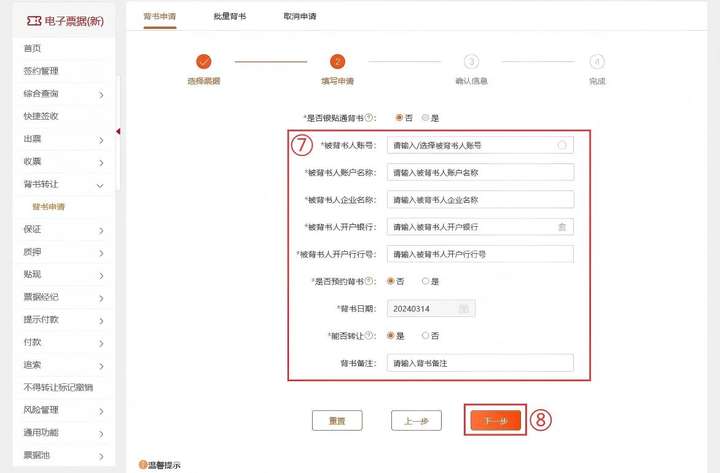
Task: Click help icon beside 能否转让
Action: [368, 336]
